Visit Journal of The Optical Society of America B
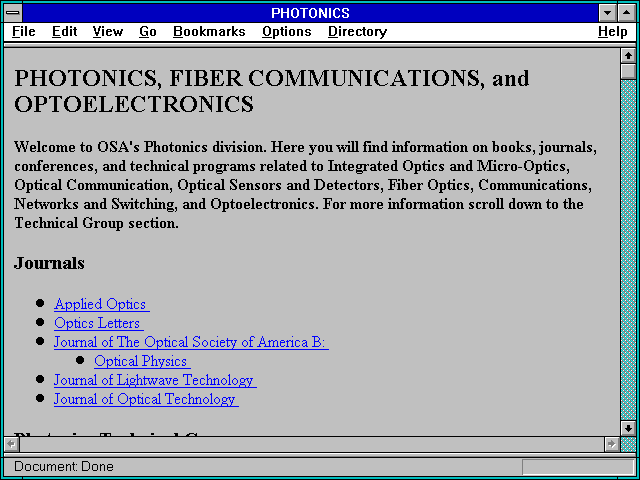This screenshot has height=480, width=640. pos(191,342)
